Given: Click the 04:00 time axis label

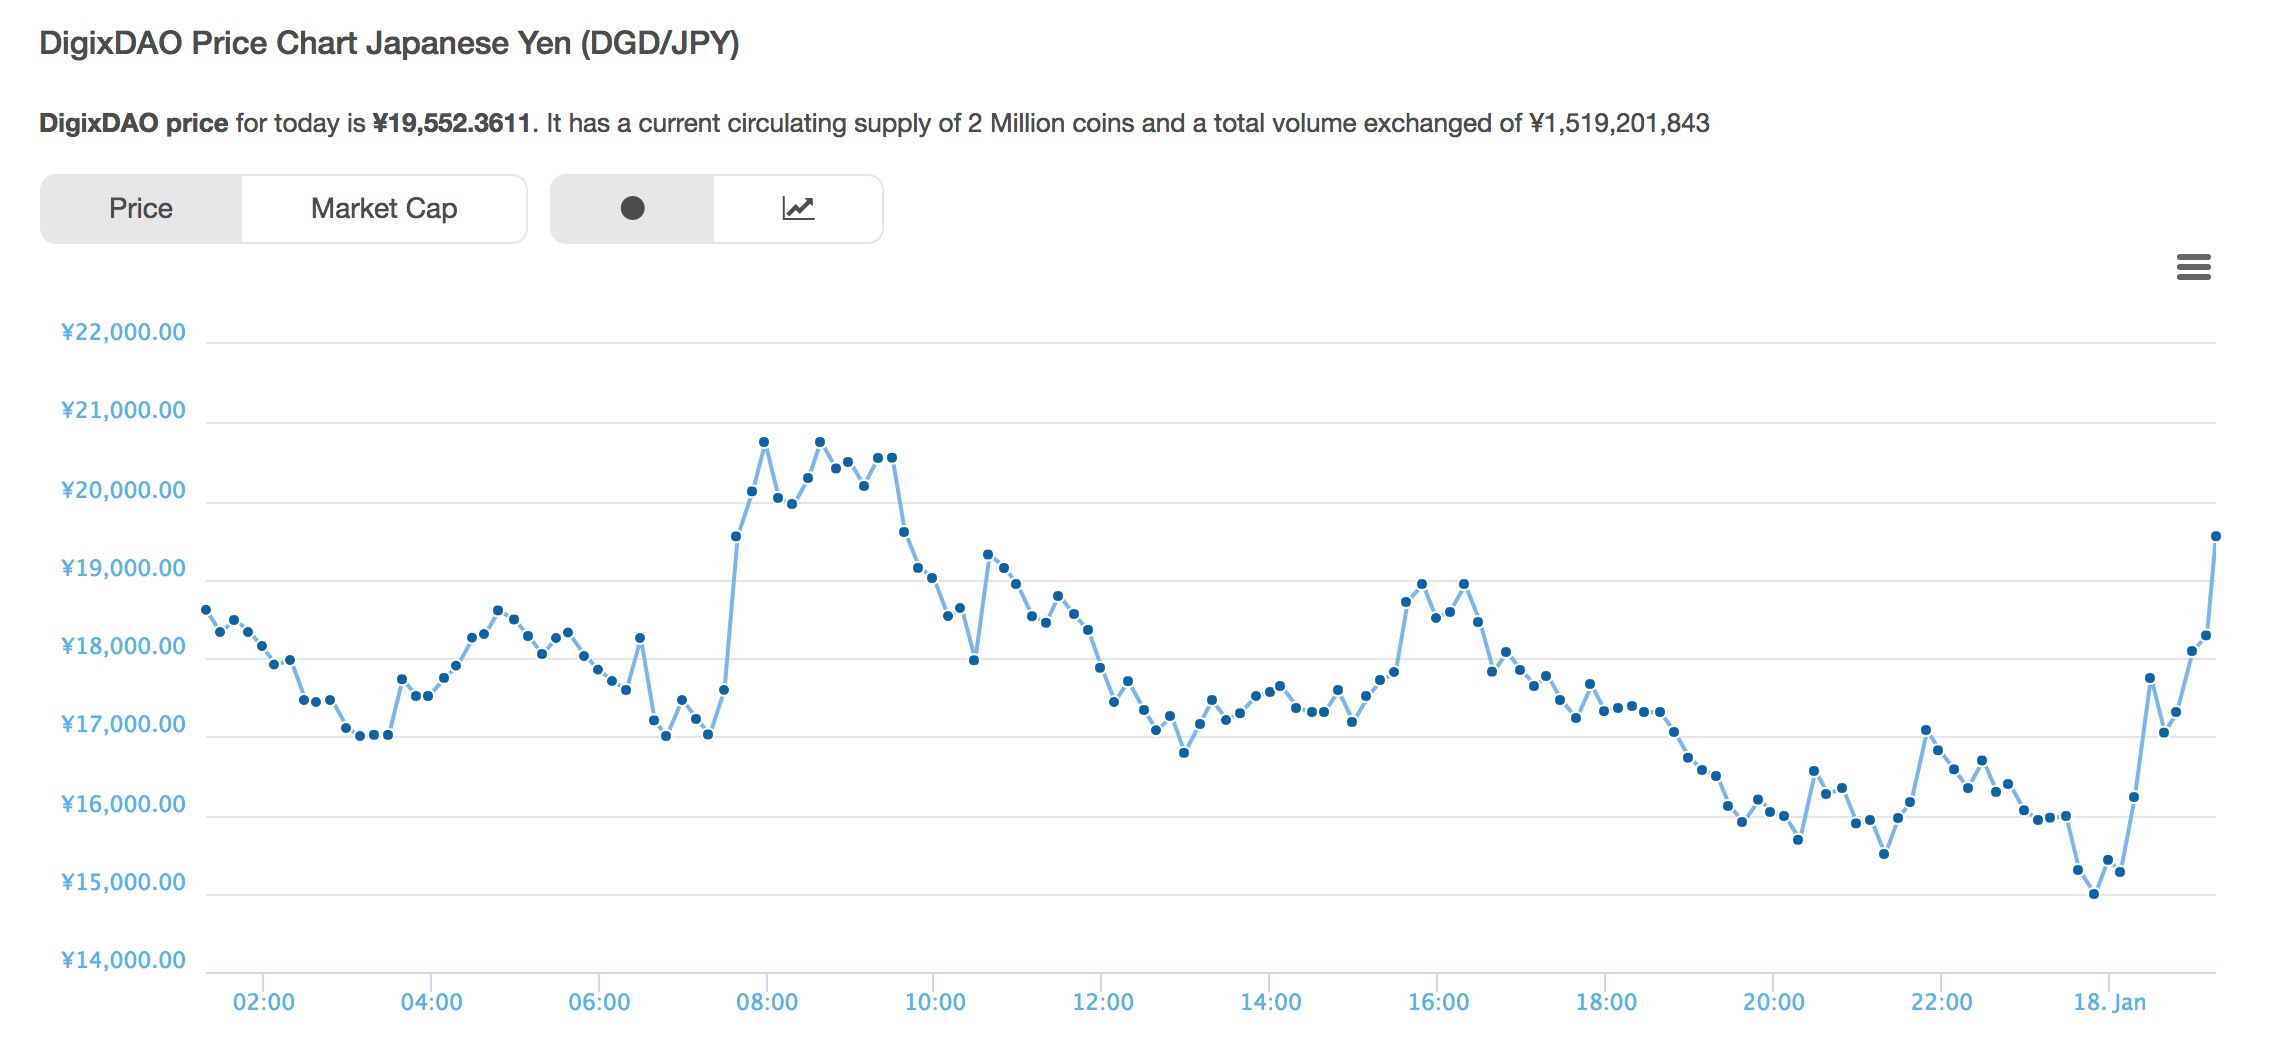Looking at the screenshot, I should click(431, 1002).
